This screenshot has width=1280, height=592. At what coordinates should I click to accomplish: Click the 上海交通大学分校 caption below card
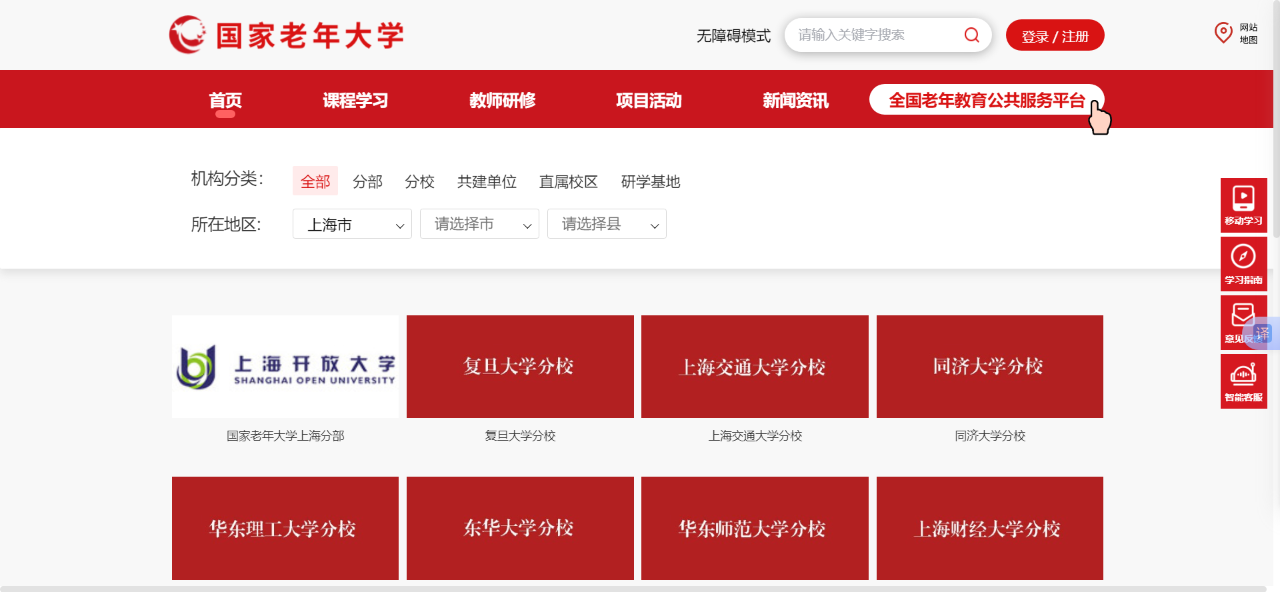pyautogui.click(x=755, y=436)
